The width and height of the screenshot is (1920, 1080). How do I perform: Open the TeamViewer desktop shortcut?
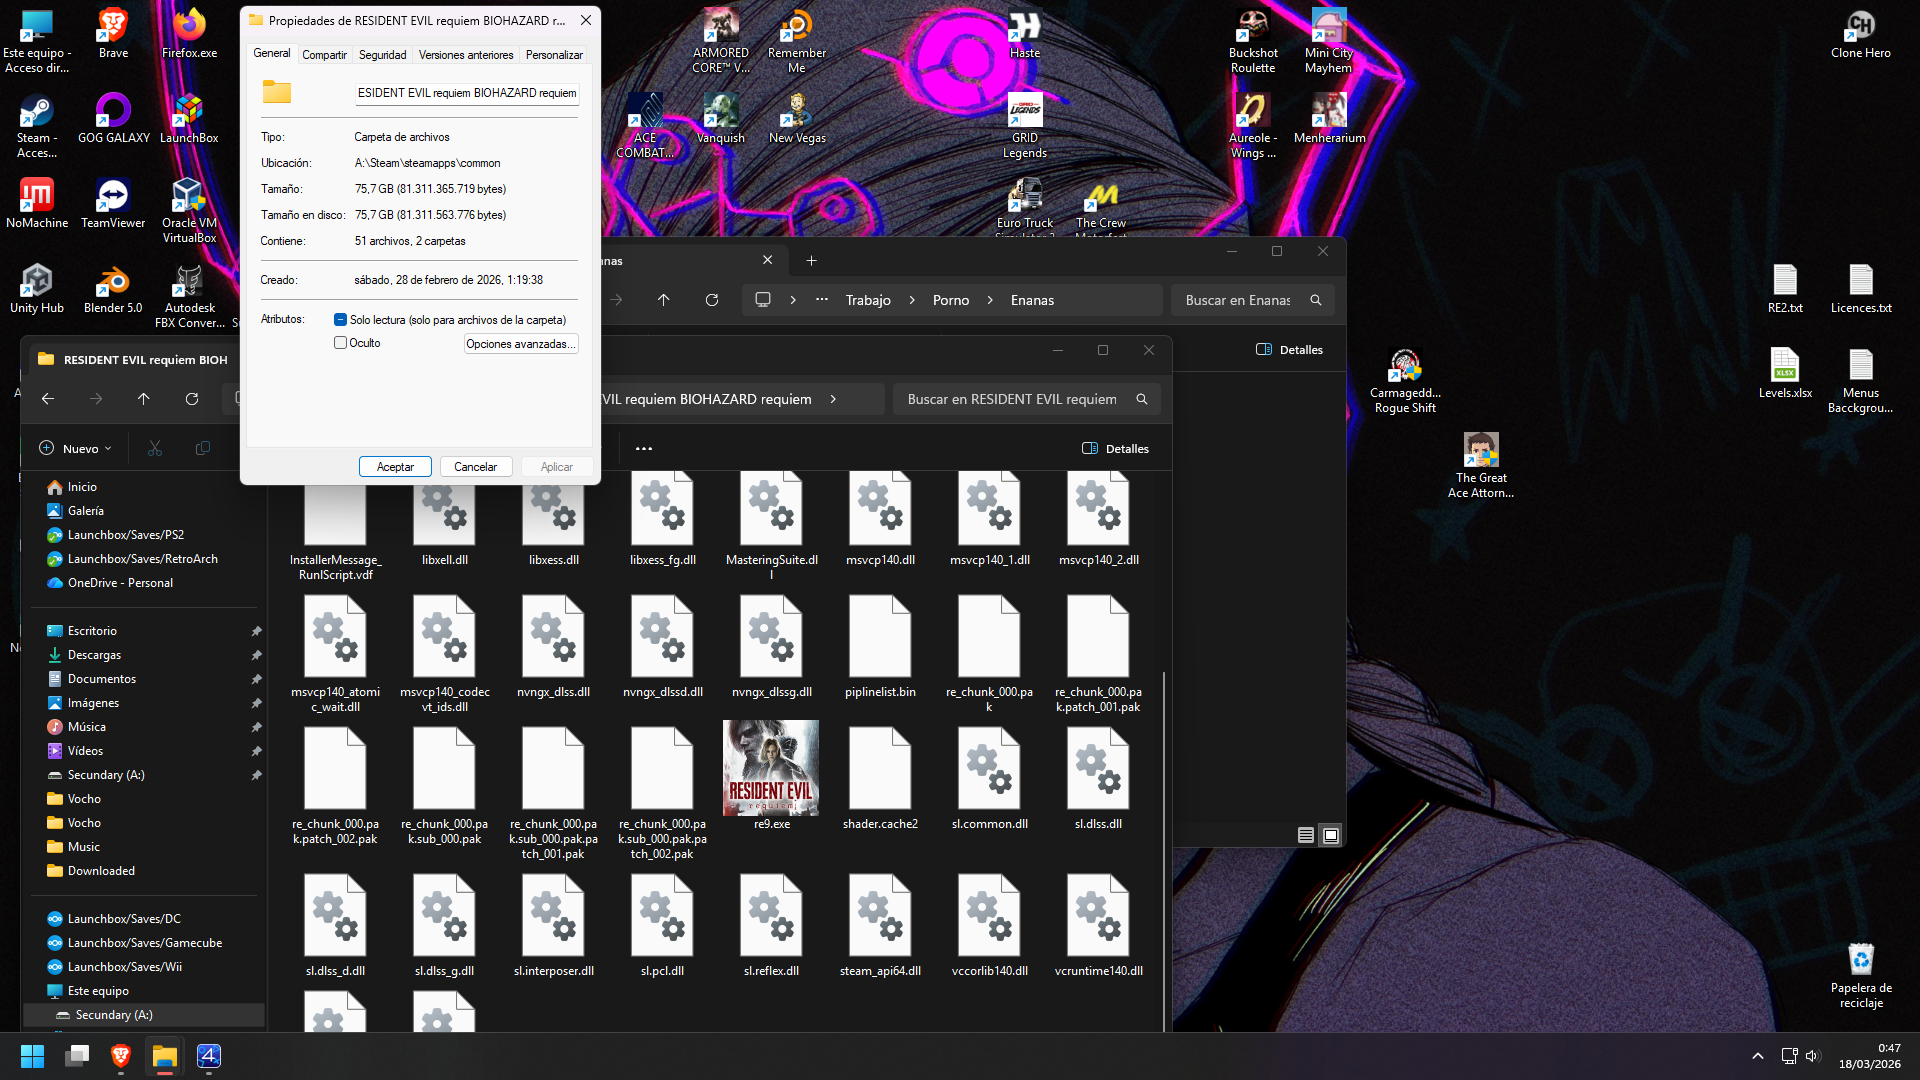tap(113, 204)
